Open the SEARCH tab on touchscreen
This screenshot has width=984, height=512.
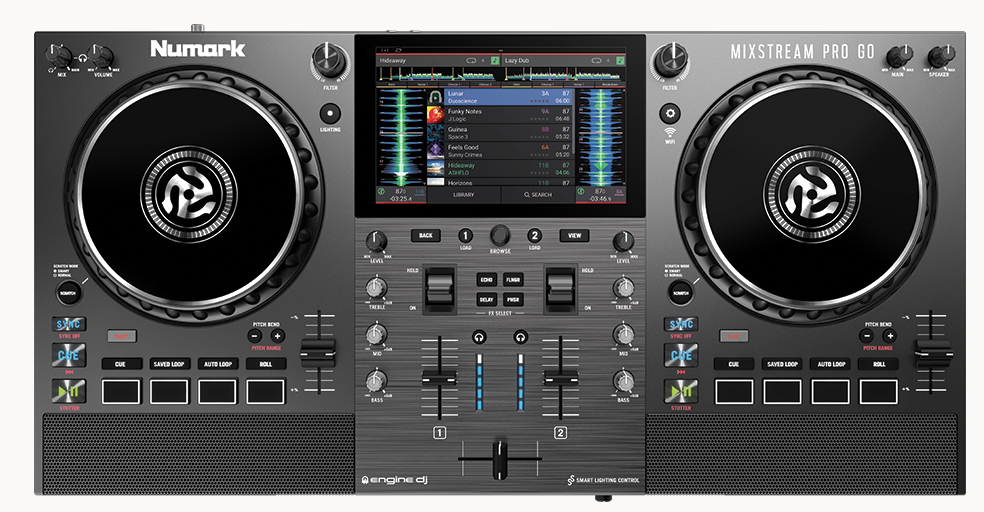538,195
